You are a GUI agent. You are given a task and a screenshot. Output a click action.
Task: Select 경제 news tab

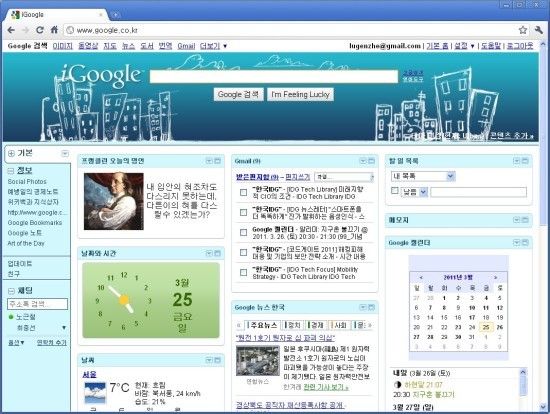pyautogui.click(x=316, y=325)
